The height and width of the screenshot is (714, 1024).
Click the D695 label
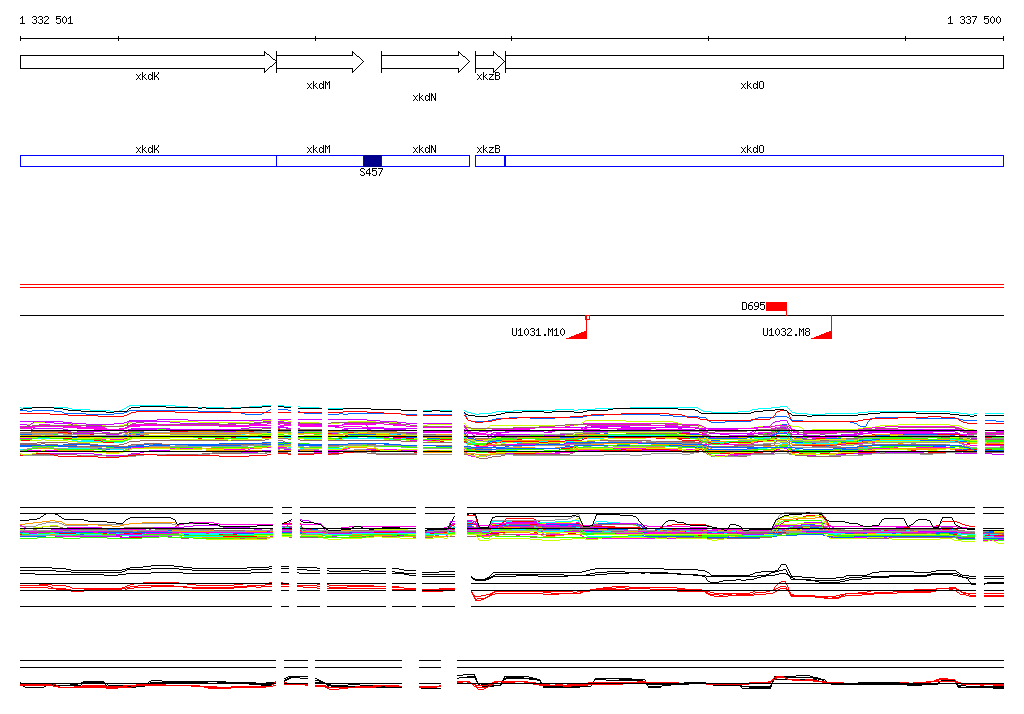click(x=753, y=306)
